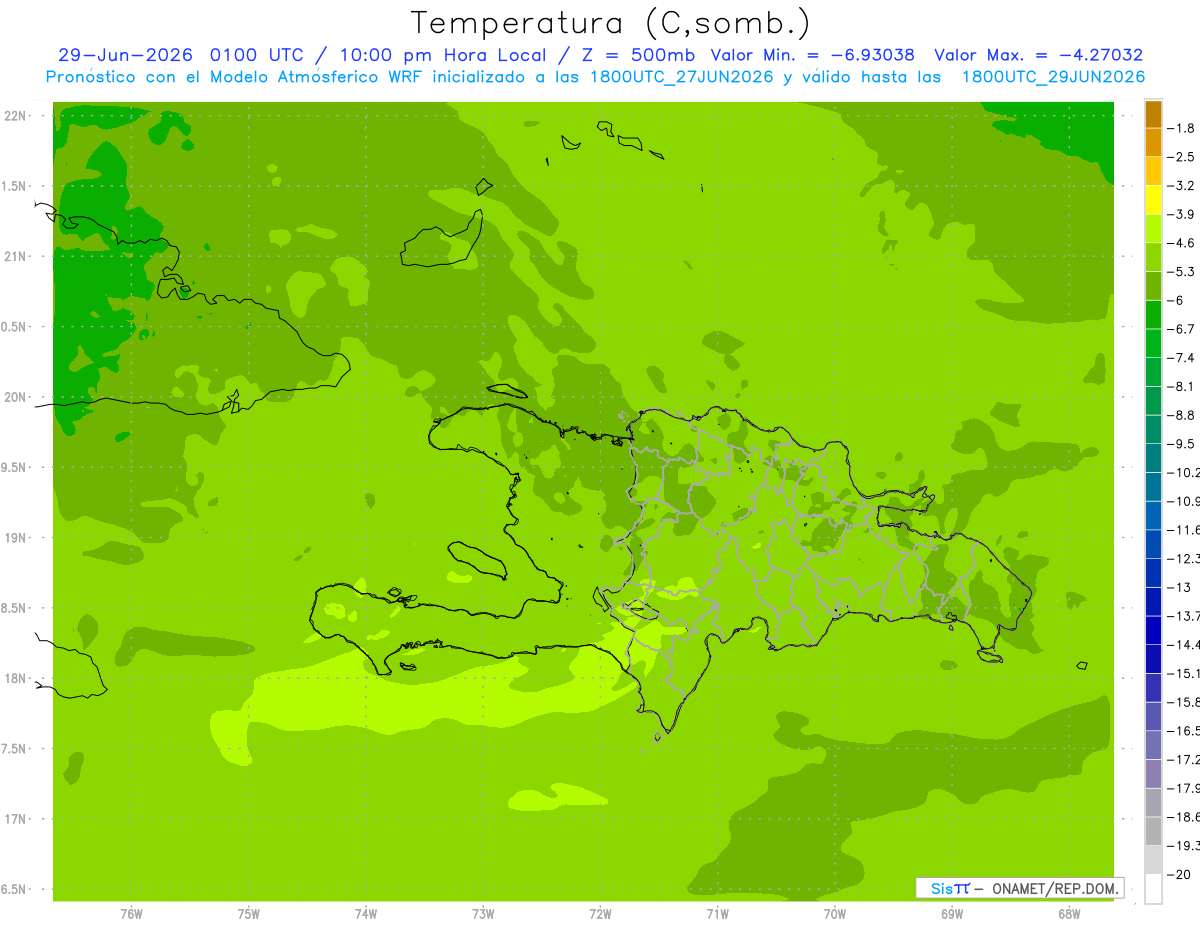
Task: Click the -8.8 colorbar value
Action: point(1182,415)
